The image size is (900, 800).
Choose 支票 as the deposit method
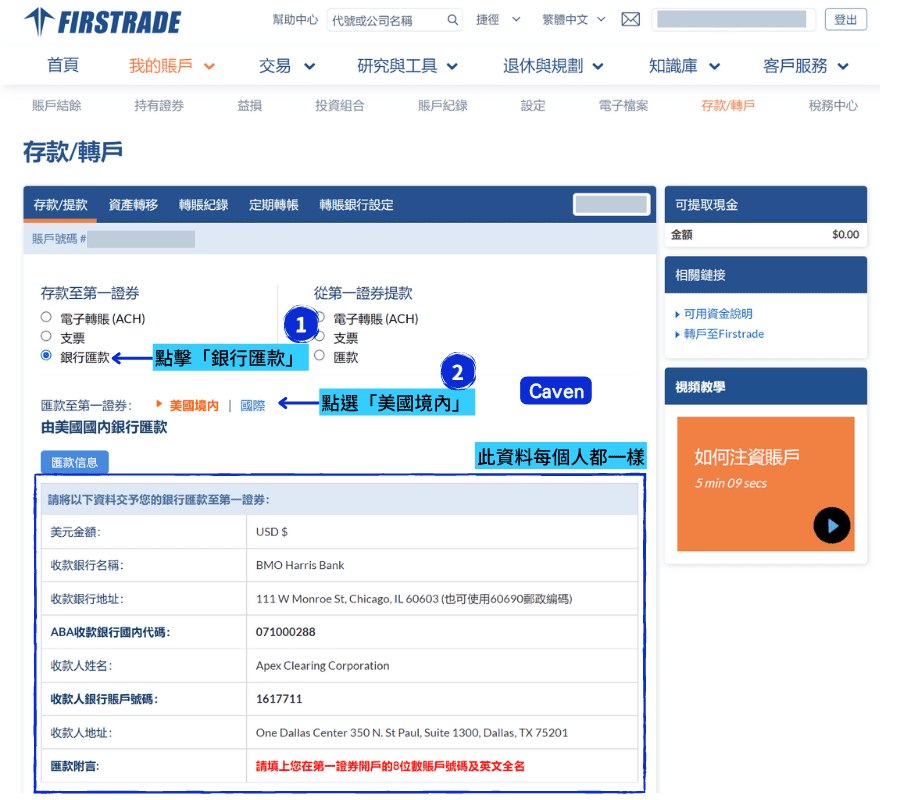(44, 337)
